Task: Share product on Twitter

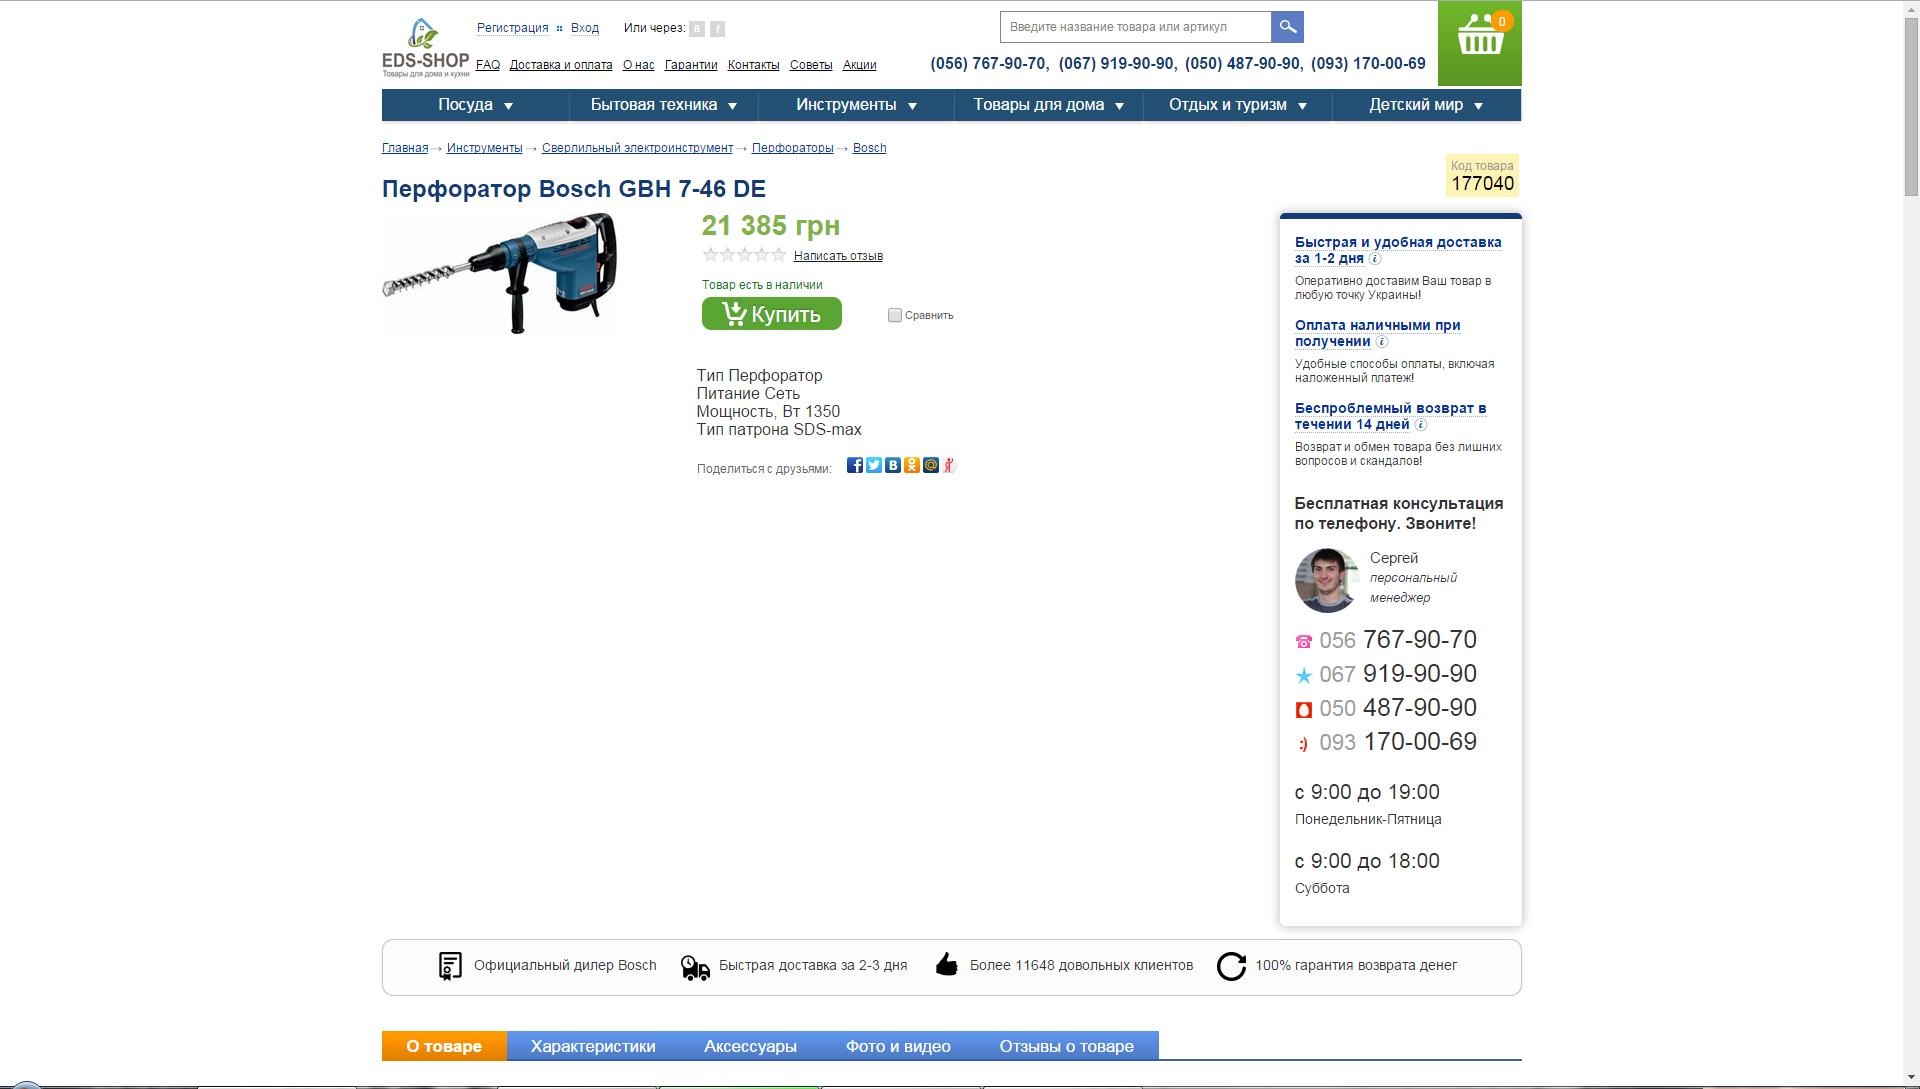Action: (x=874, y=465)
